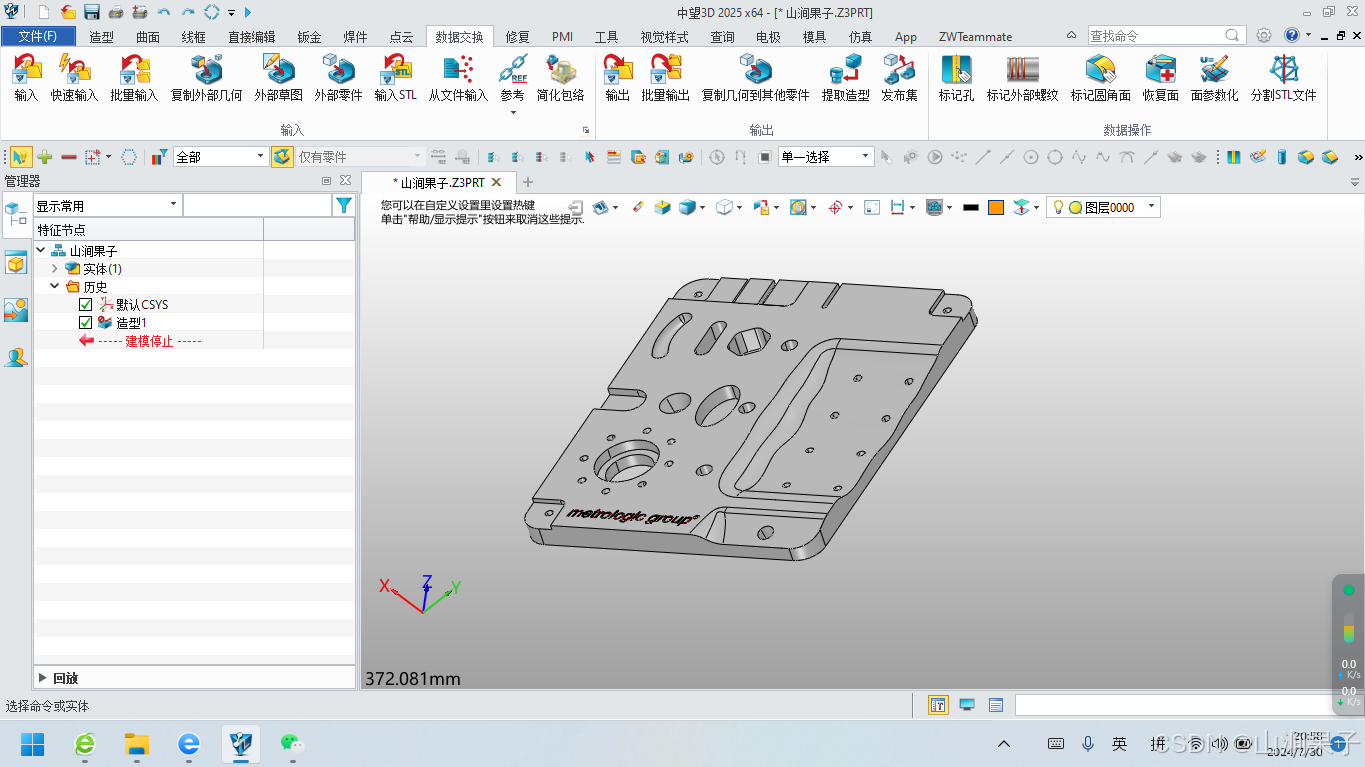This screenshot has width=1365, height=767.
Task: Open WeChat from the taskbar
Action: (x=291, y=743)
